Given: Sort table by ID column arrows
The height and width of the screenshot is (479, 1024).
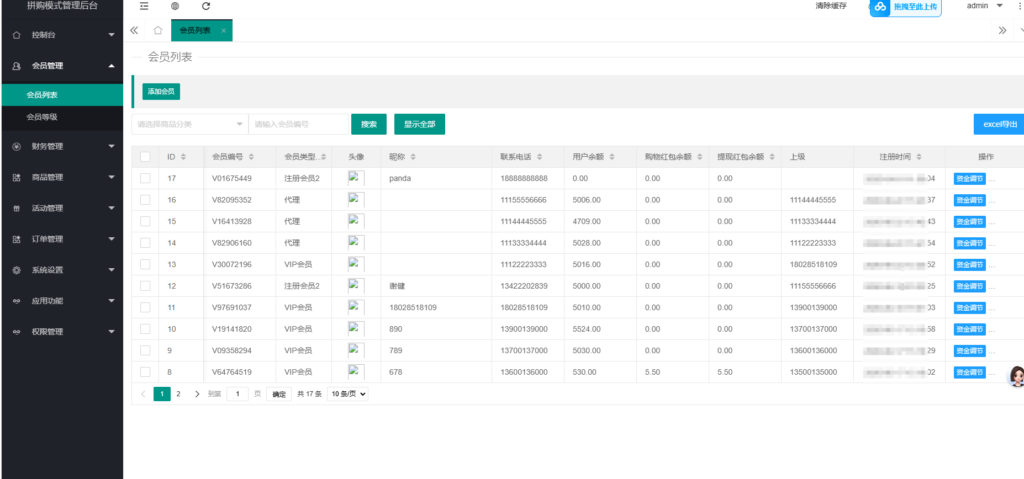Looking at the screenshot, I should (x=185, y=157).
